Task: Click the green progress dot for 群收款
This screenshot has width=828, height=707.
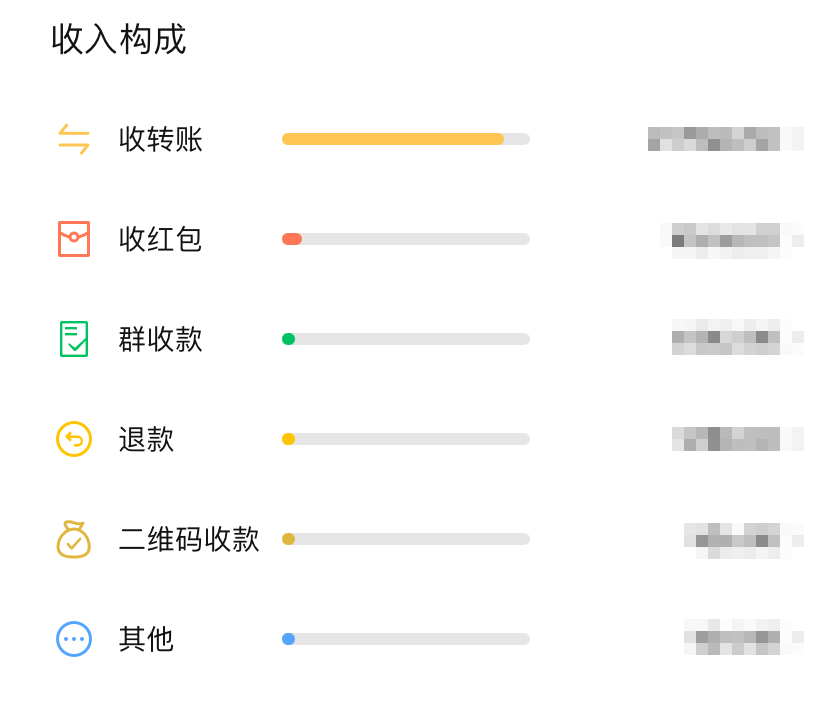Action: coord(289,339)
